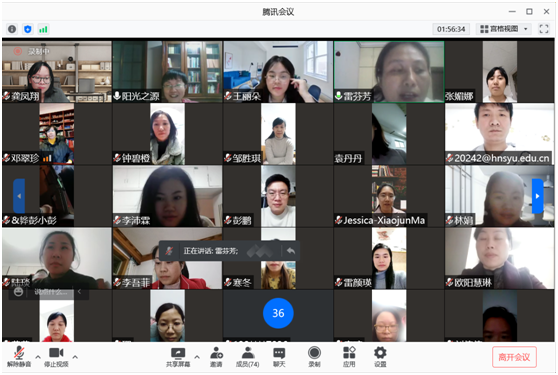Go to the previous page of participants
Image resolution: width=558 pixels, height=375 pixels.
[19, 196]
